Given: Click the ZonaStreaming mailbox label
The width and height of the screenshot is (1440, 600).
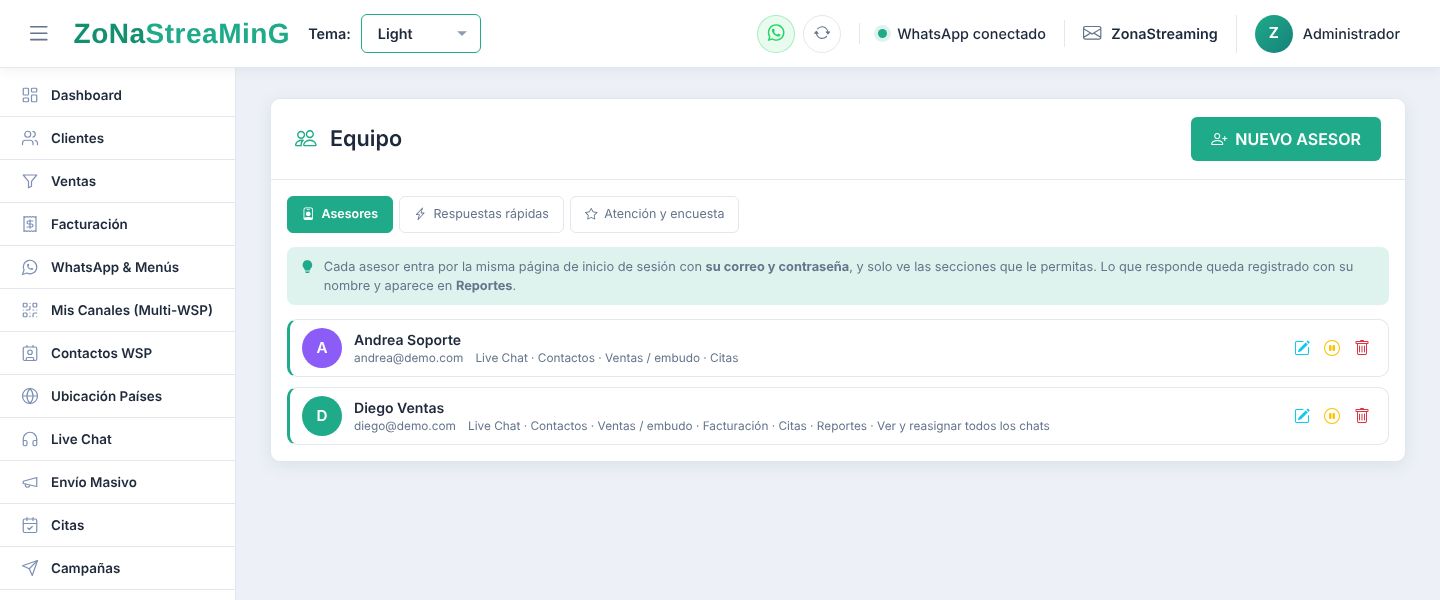Looking at the screenshot, I should click(x=1164, y=34).
